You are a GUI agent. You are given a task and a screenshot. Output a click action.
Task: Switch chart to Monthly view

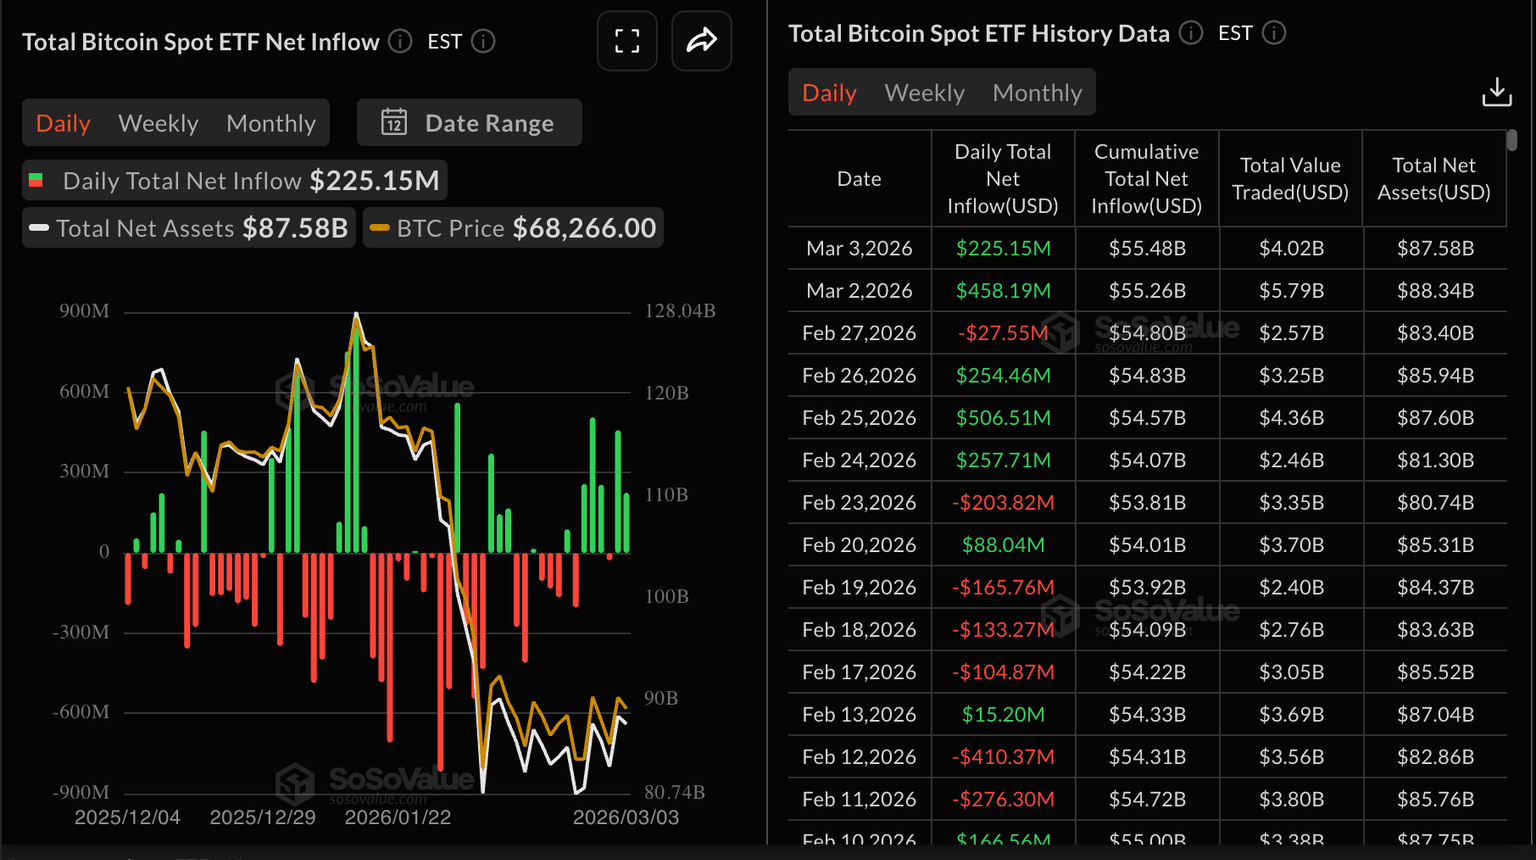[x=271, y=123]
